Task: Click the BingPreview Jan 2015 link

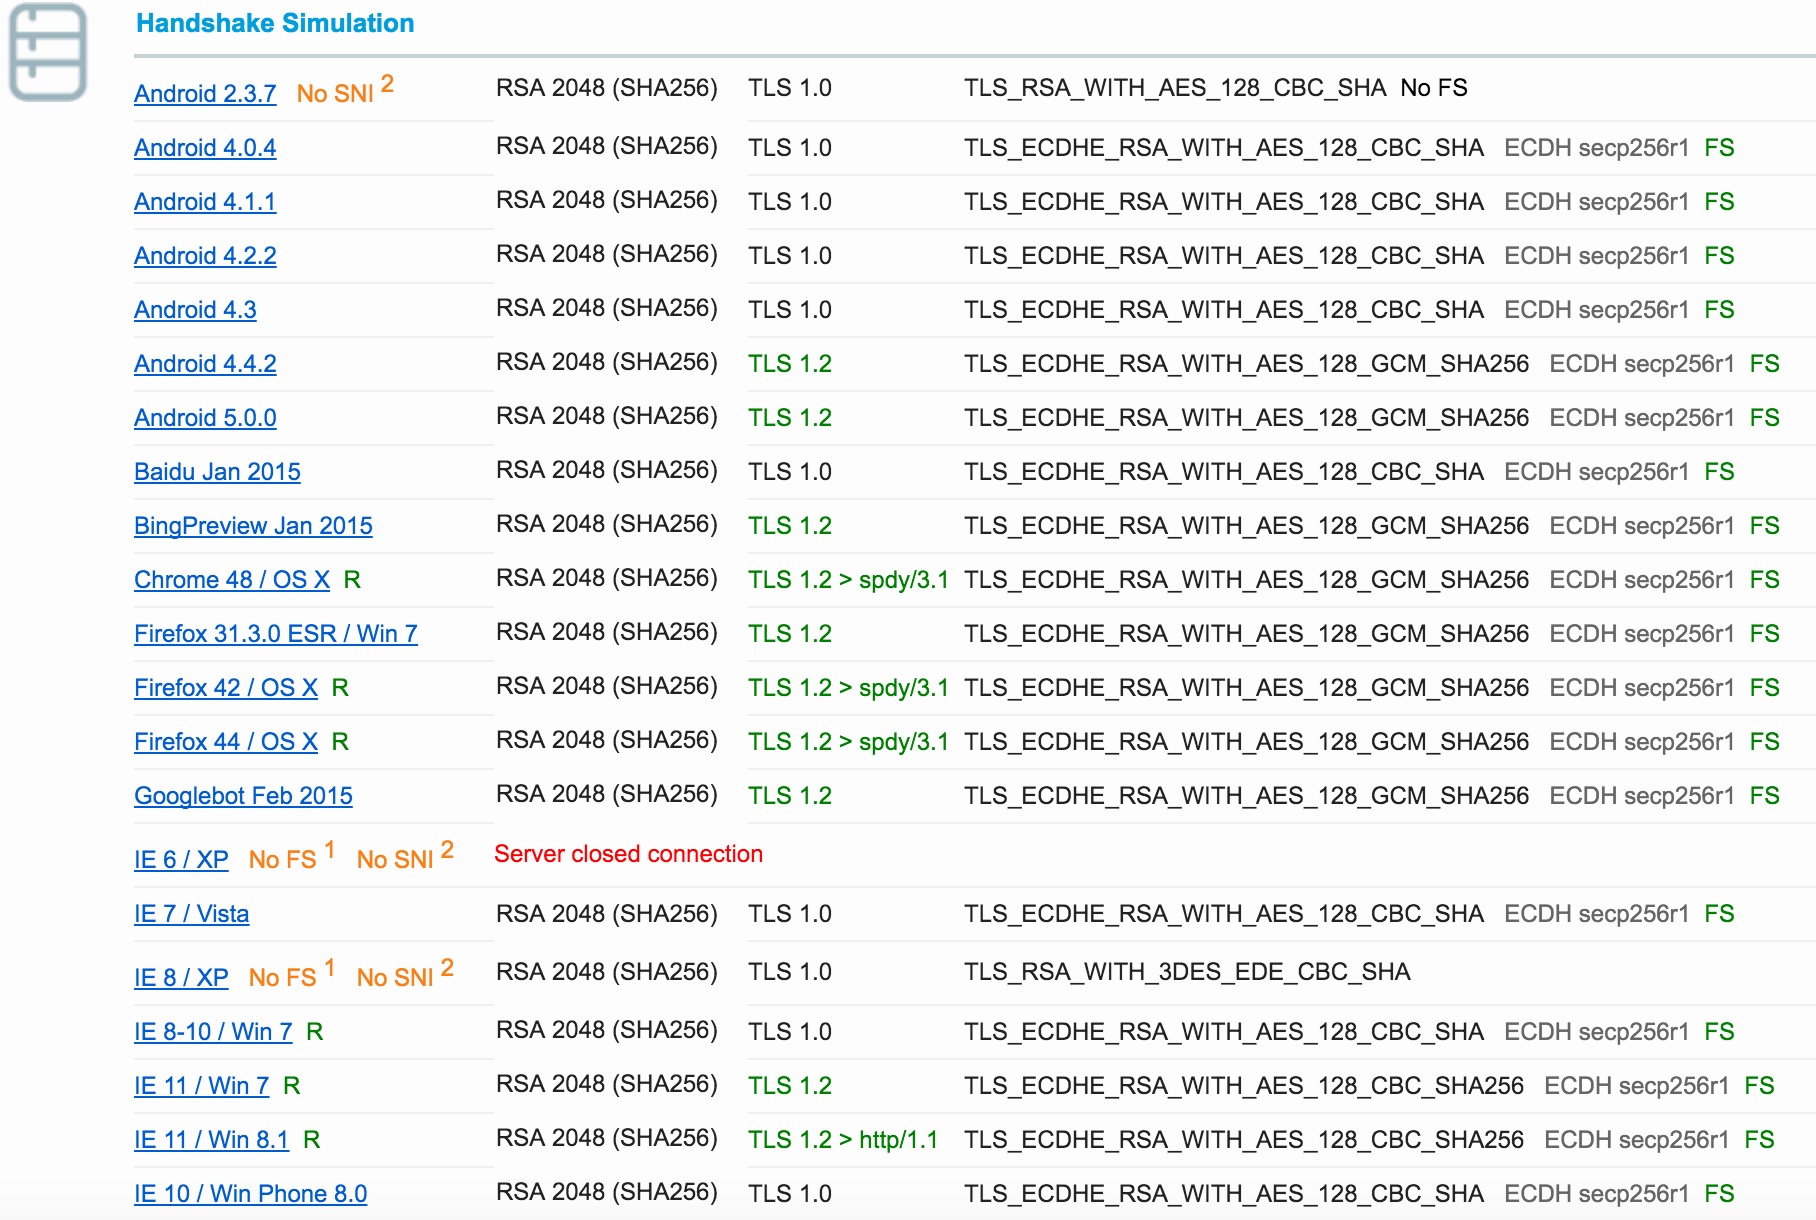Action: coord(253,526)
